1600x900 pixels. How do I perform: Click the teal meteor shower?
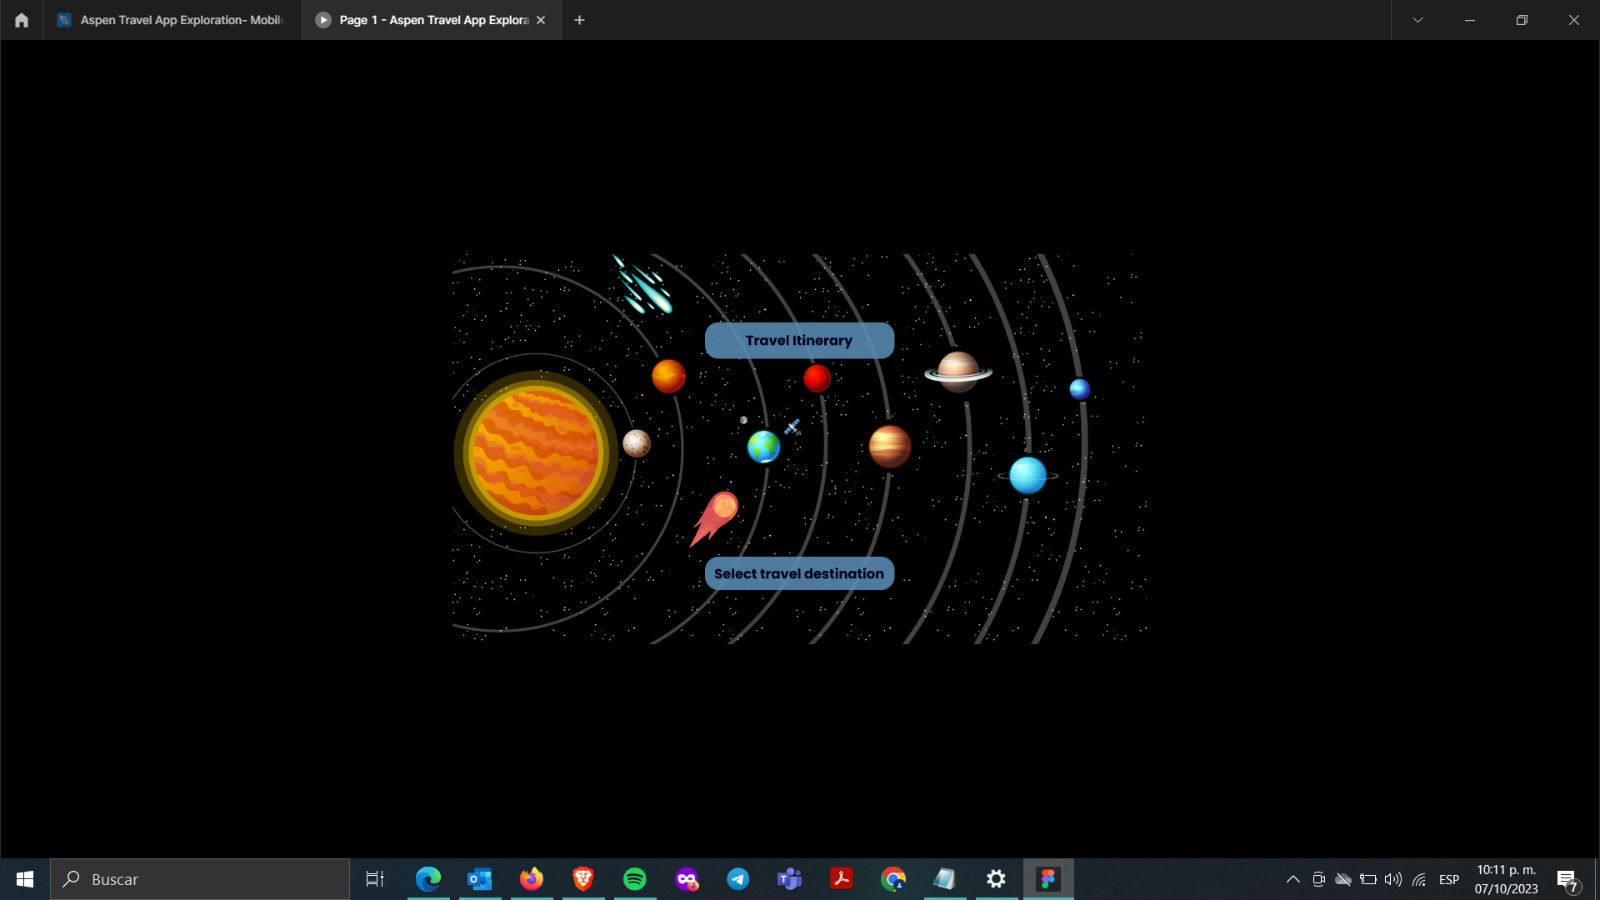pos(643,285)
